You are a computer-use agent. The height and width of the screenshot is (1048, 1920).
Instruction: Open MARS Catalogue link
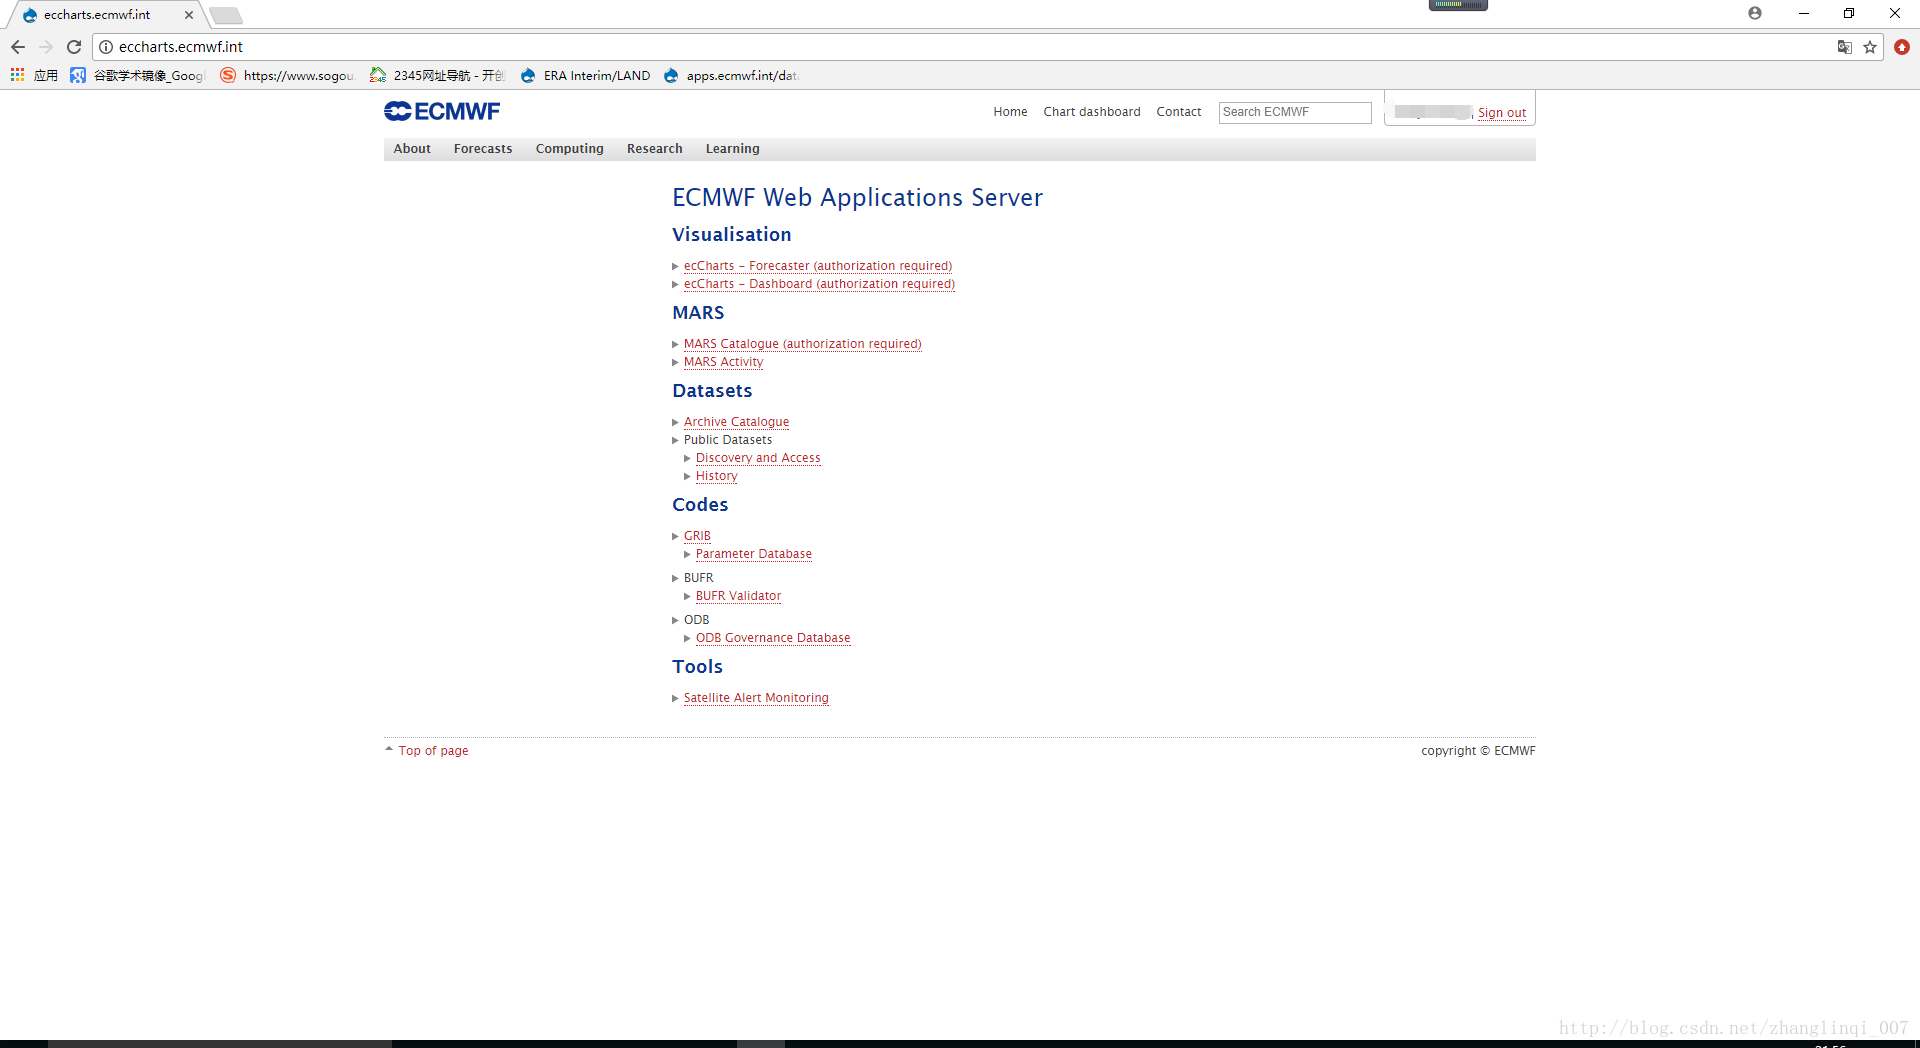pyautogui.click(x=803, y=344)
